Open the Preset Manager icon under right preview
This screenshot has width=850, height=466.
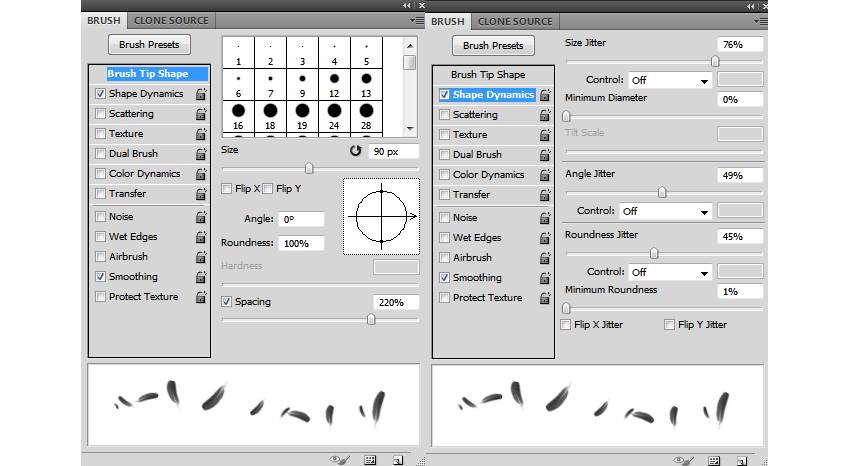coord(714,459)
